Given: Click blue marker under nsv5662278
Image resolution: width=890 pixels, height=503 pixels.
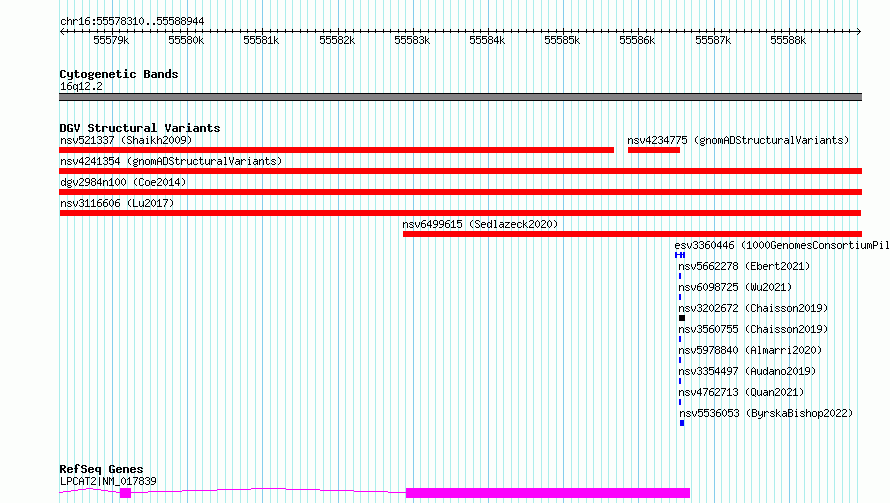Looking at the screenshot, I should (680, 276).
